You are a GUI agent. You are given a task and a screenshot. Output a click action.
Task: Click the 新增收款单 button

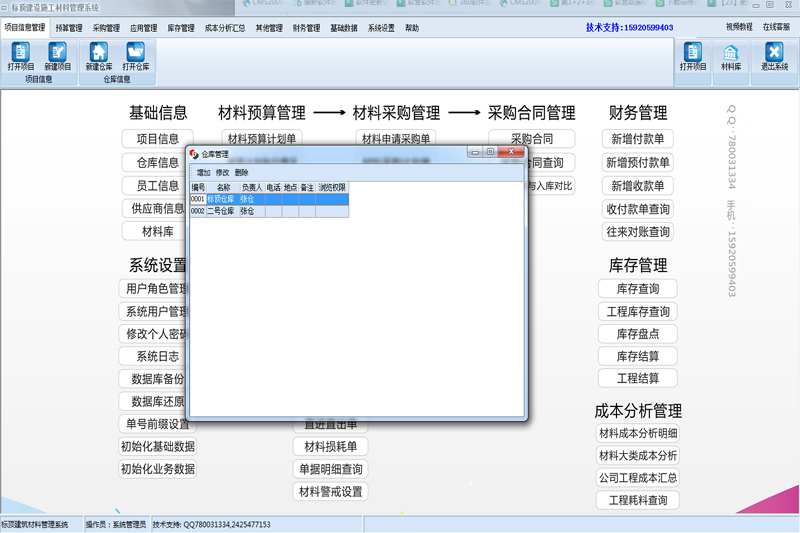pyautogui.click(x=637, y=186)
